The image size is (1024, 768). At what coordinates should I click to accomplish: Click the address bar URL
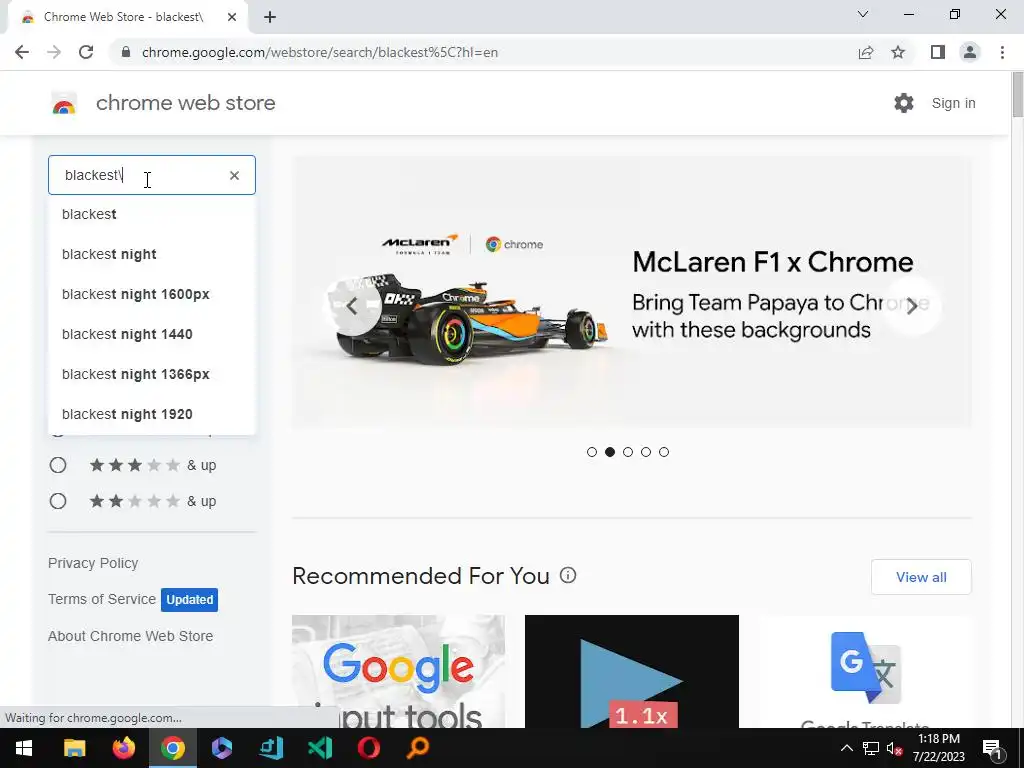(x=320, y=52)
